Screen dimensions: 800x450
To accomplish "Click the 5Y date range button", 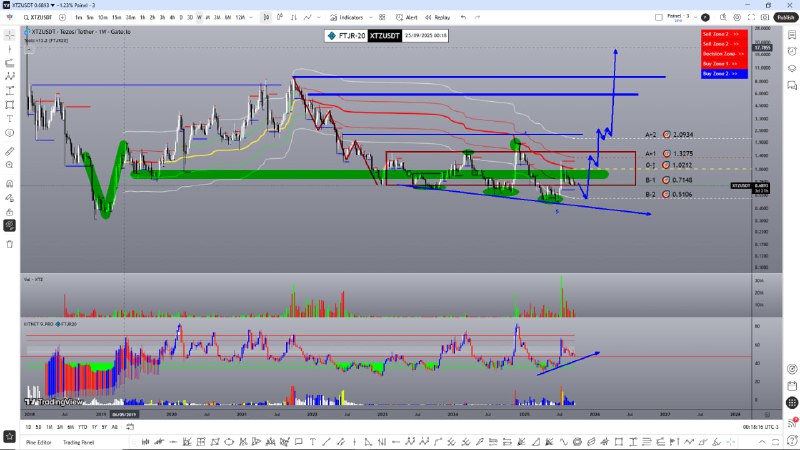I will click(103, 426).
